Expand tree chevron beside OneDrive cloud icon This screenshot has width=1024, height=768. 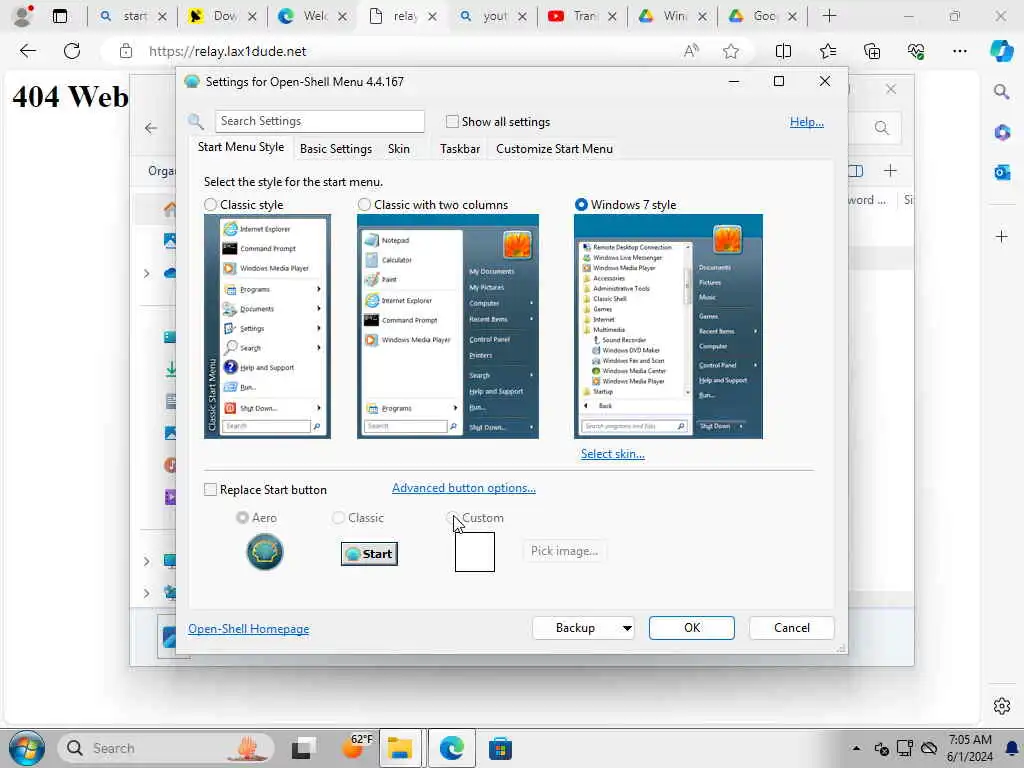[146, 273]
